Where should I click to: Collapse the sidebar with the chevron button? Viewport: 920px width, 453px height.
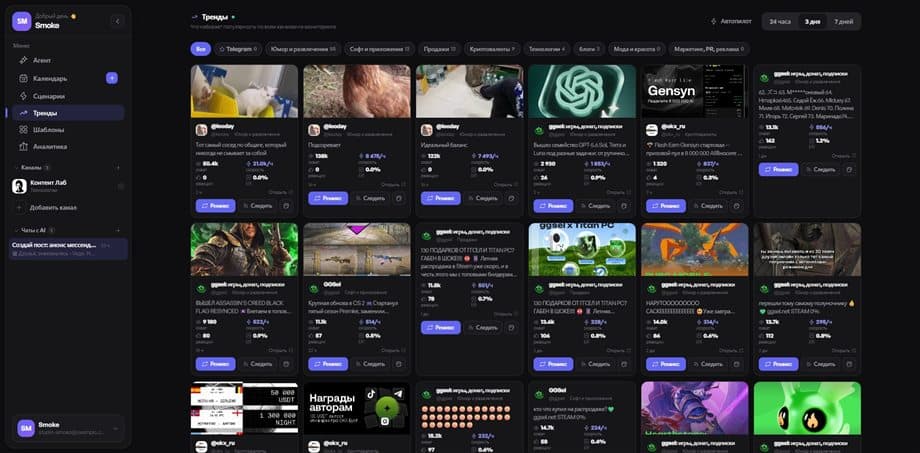coord(117,21)
